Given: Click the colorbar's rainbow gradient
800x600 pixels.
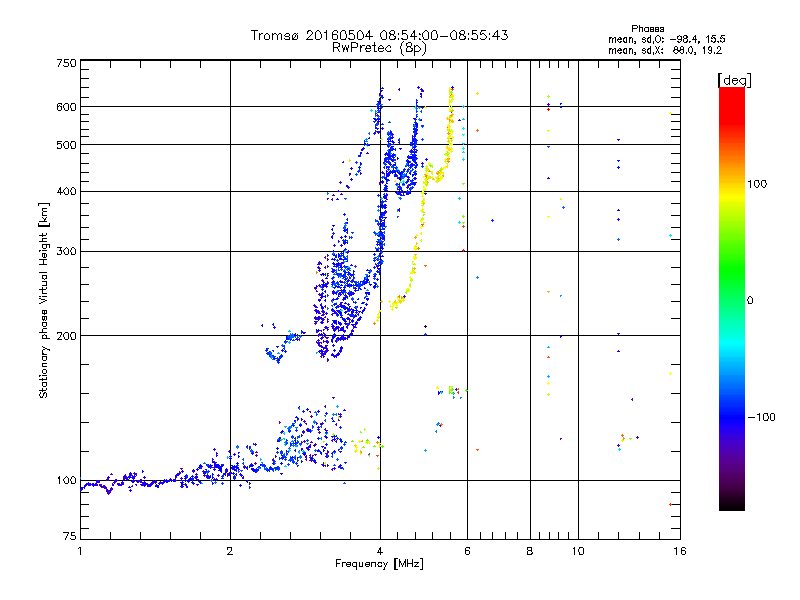Looking at the screenshot, I should (x=732, y=299).
